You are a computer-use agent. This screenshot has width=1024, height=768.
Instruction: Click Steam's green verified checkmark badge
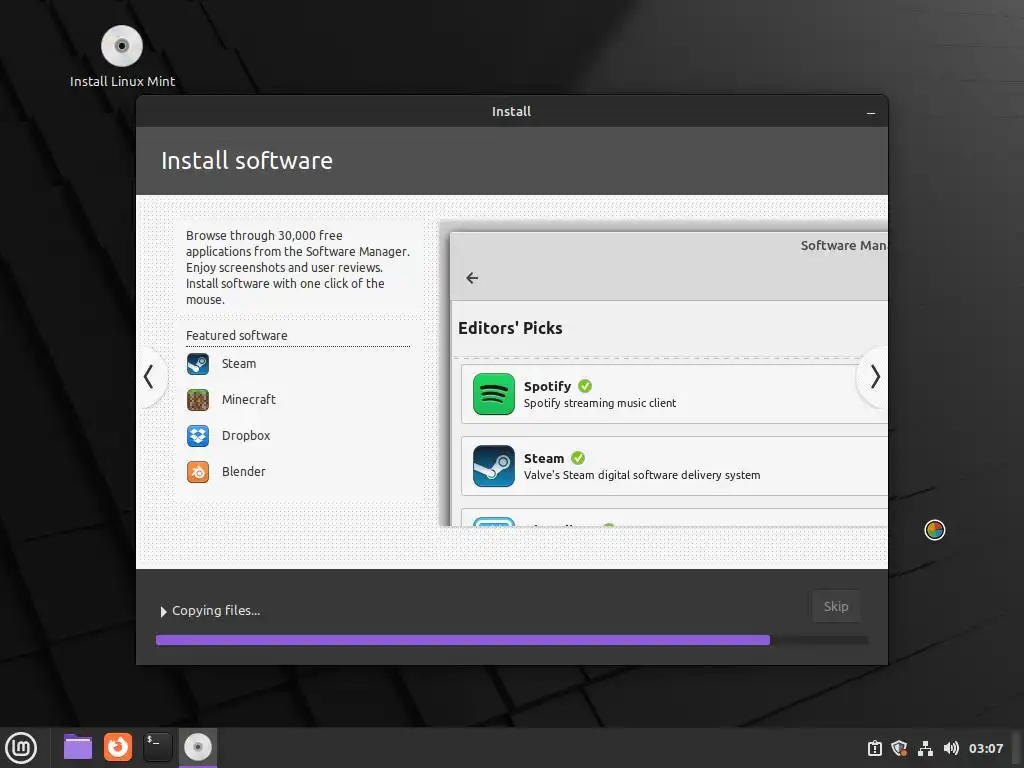pos(578,458)
